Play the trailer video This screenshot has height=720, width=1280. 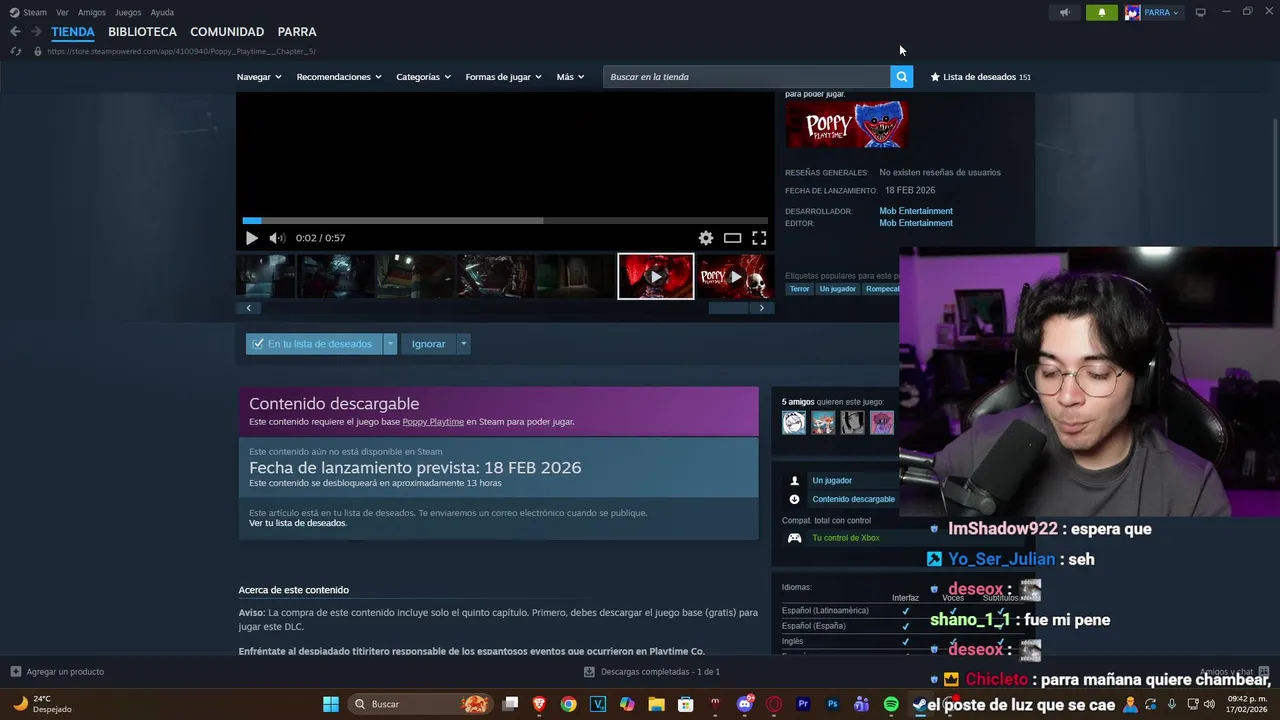pyautogui.click(x=251, y=238)
